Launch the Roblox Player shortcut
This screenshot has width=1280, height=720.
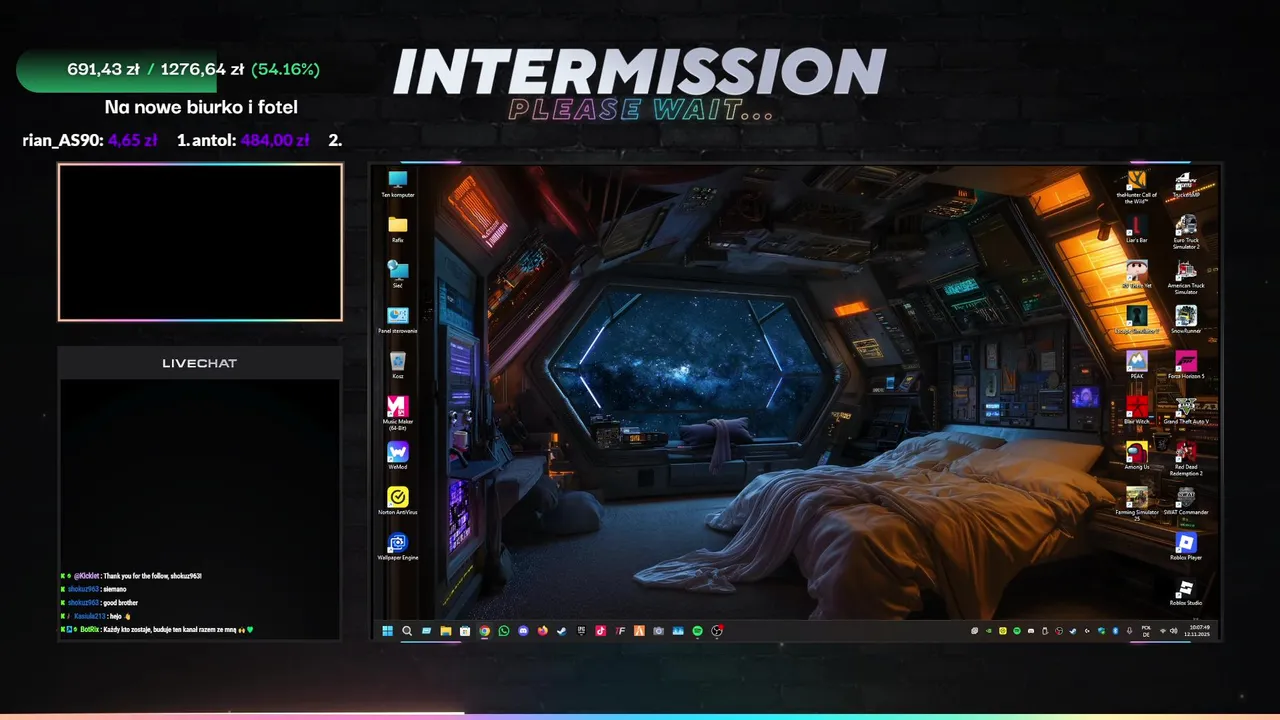click(x=1185, y=546)
